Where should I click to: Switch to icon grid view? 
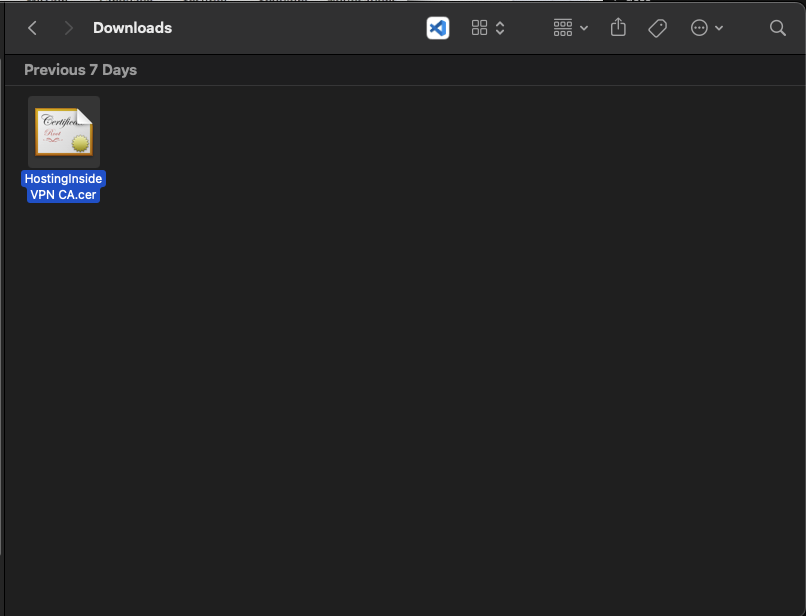pos(479,28)
